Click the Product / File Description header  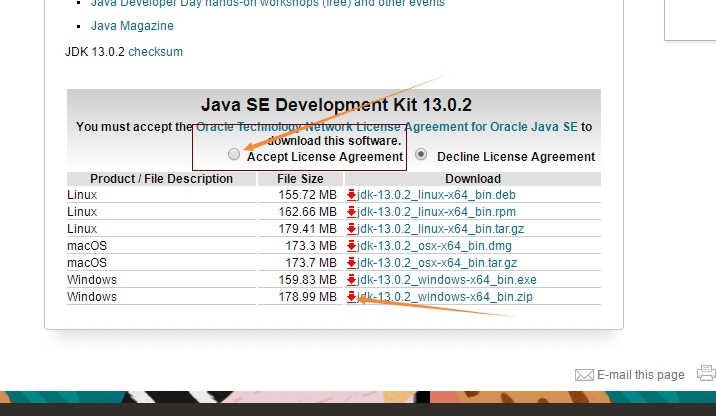(x=161, y=179)
